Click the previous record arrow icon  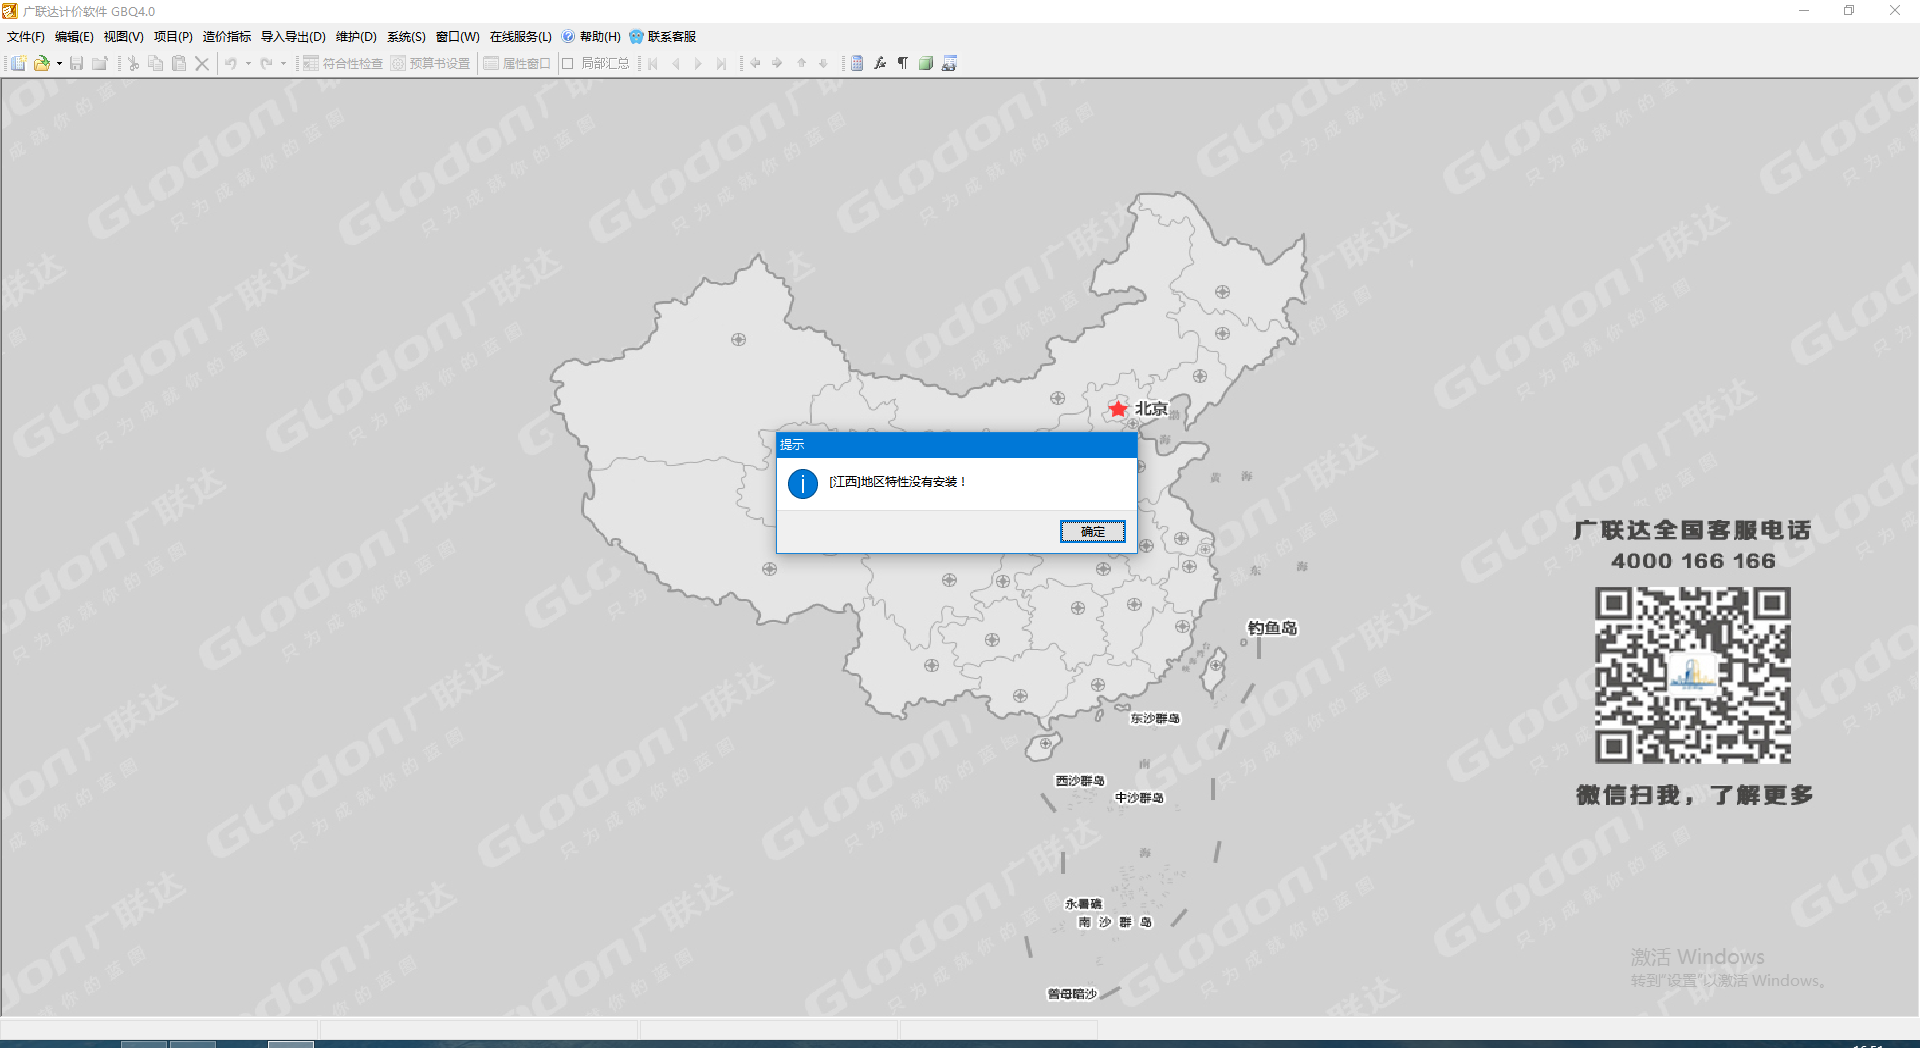point(676,63)
